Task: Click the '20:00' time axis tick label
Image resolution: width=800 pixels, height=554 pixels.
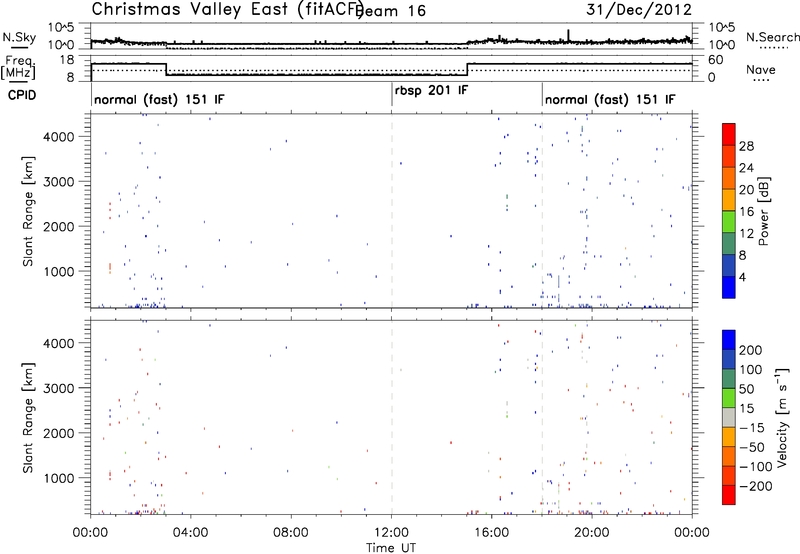Action: pos(592,533)
